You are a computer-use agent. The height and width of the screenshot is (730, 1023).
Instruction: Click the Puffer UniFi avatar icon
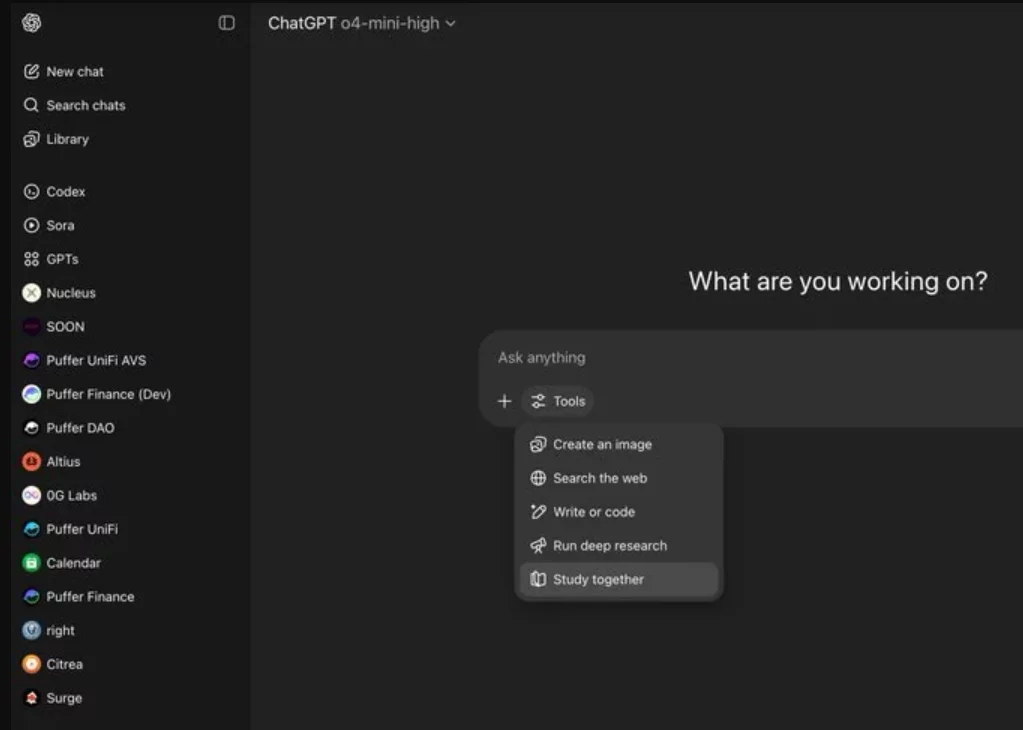pos(31,529)
